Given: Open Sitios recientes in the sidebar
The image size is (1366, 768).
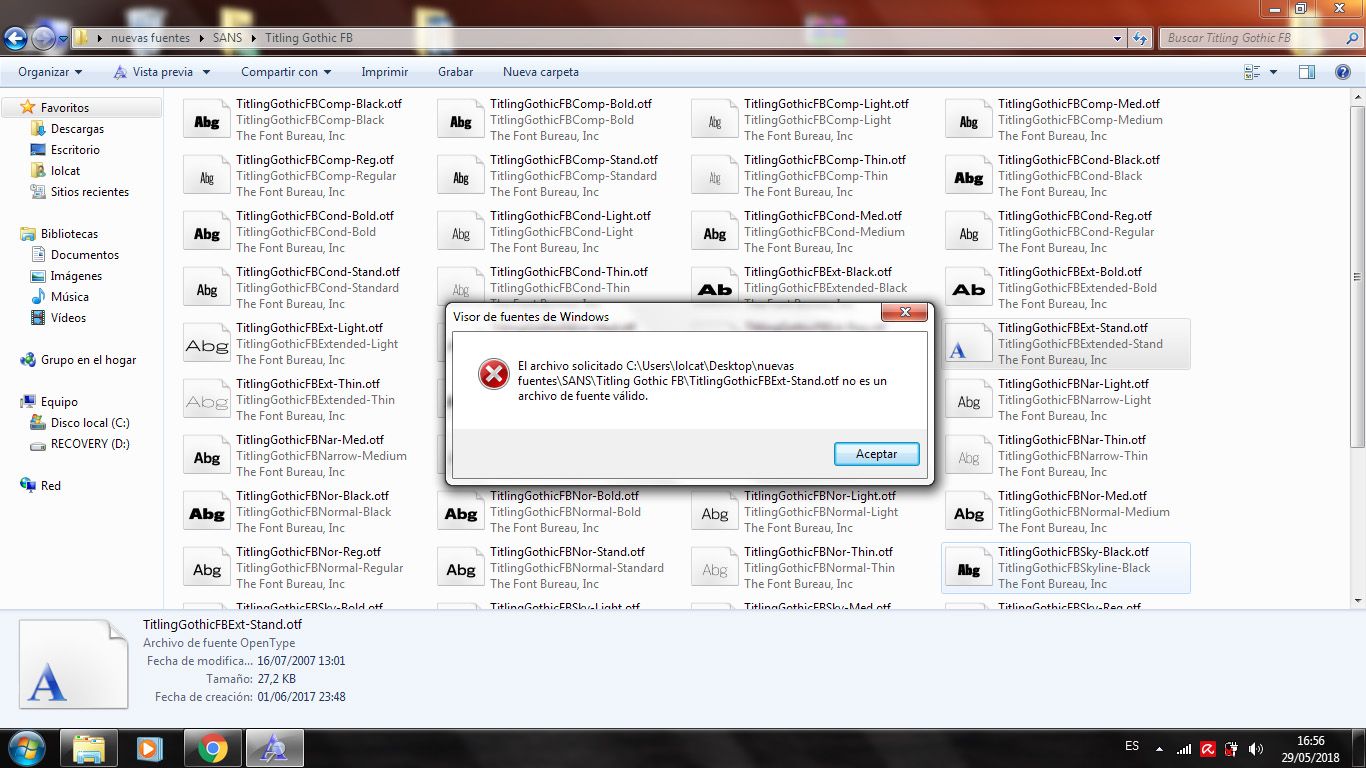Looking at the screenshot, I should coord(90,192).
